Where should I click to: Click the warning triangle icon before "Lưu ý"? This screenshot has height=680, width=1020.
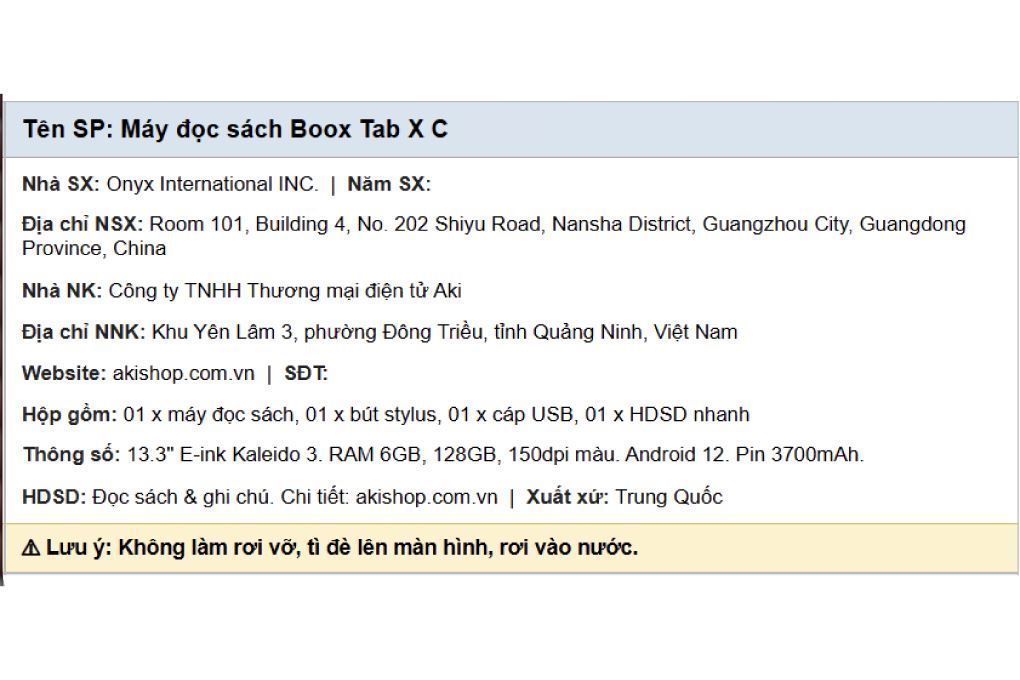tap(31, 548)
